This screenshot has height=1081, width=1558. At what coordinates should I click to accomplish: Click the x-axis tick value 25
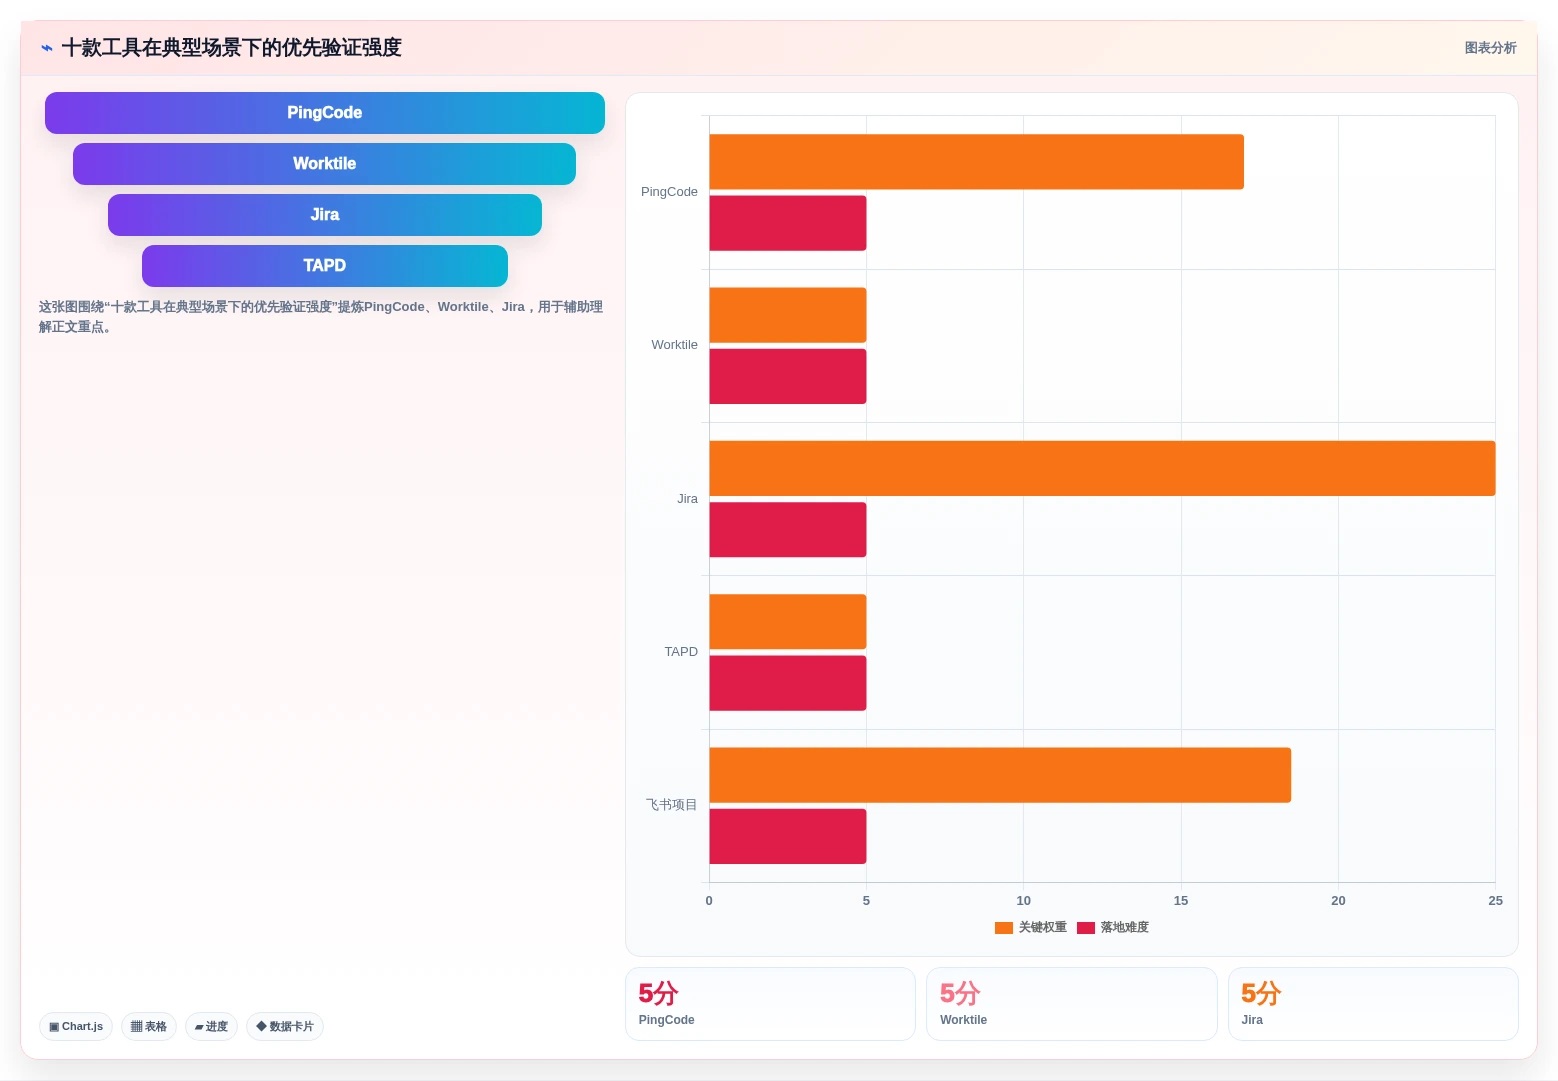click(x=1495, y=901)
